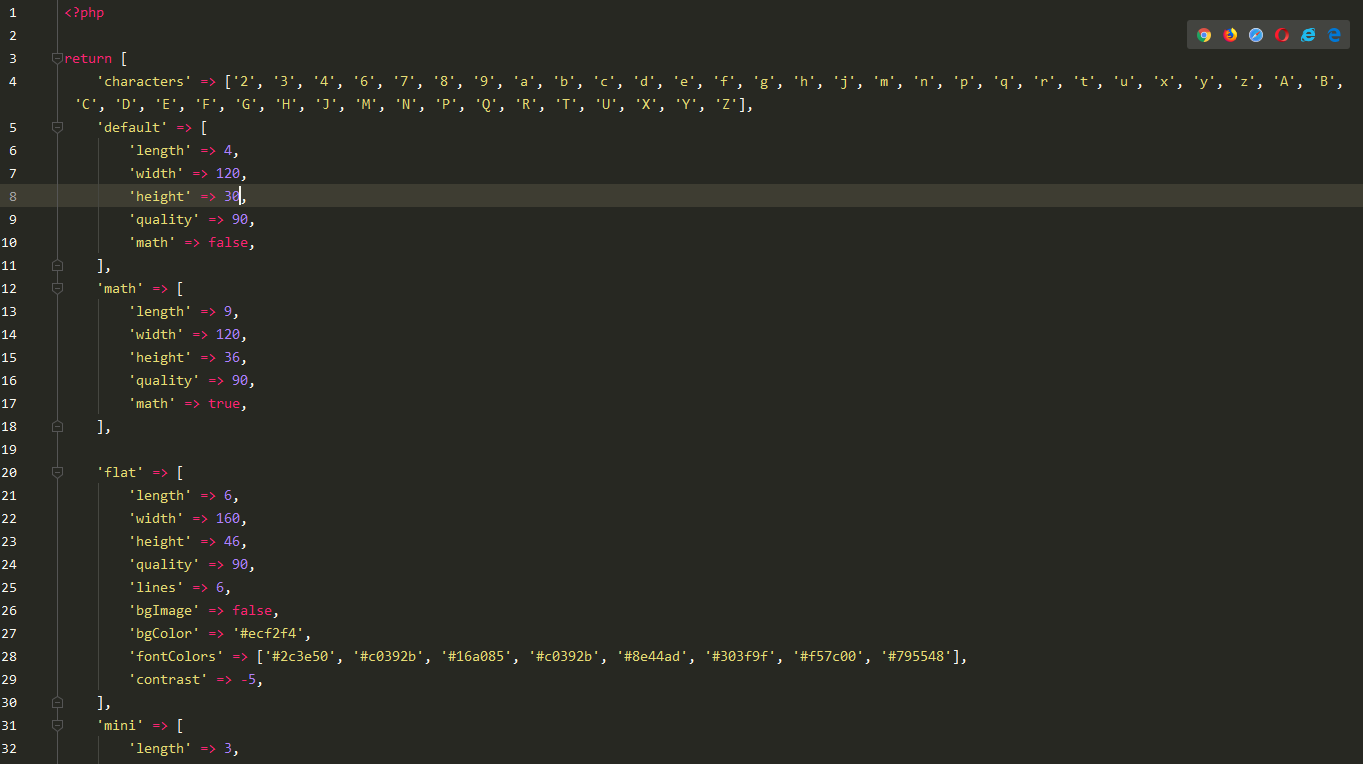The image size is (1363, 764).
Task: Click line number 8 in the gutter
Action: tap(13, 196)
